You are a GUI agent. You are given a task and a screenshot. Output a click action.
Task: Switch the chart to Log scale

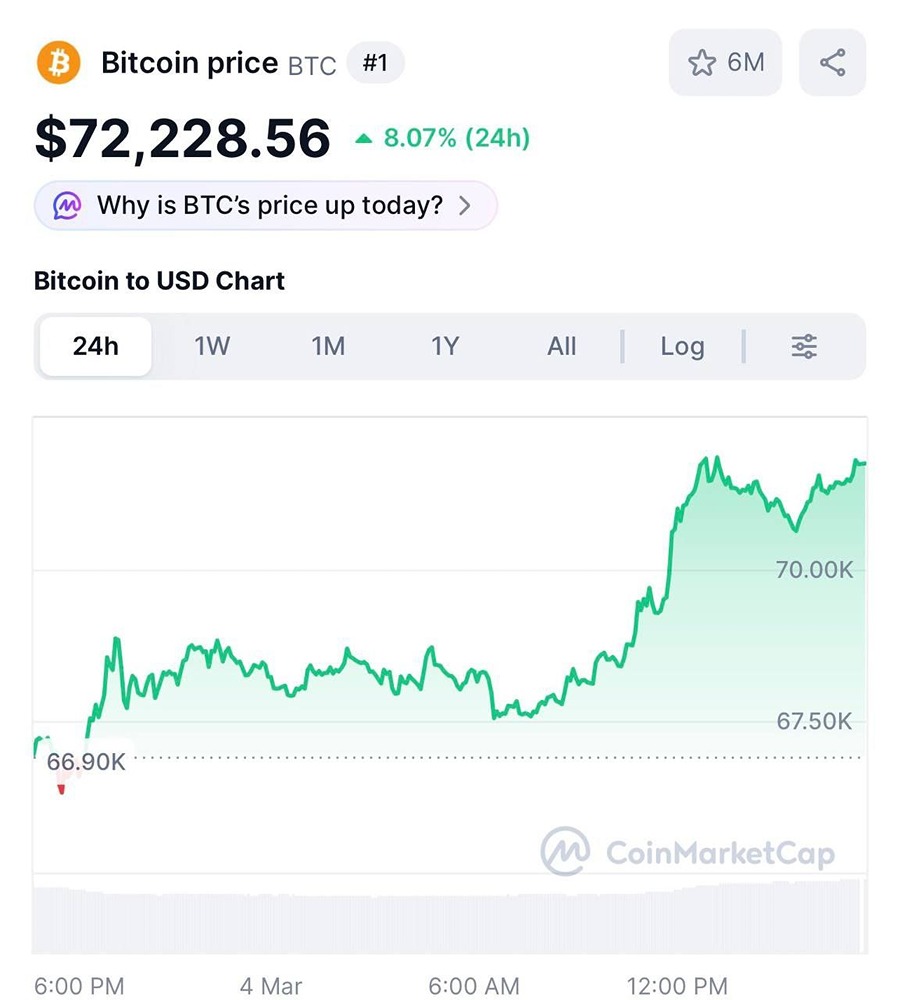click(x=682, y=346)
